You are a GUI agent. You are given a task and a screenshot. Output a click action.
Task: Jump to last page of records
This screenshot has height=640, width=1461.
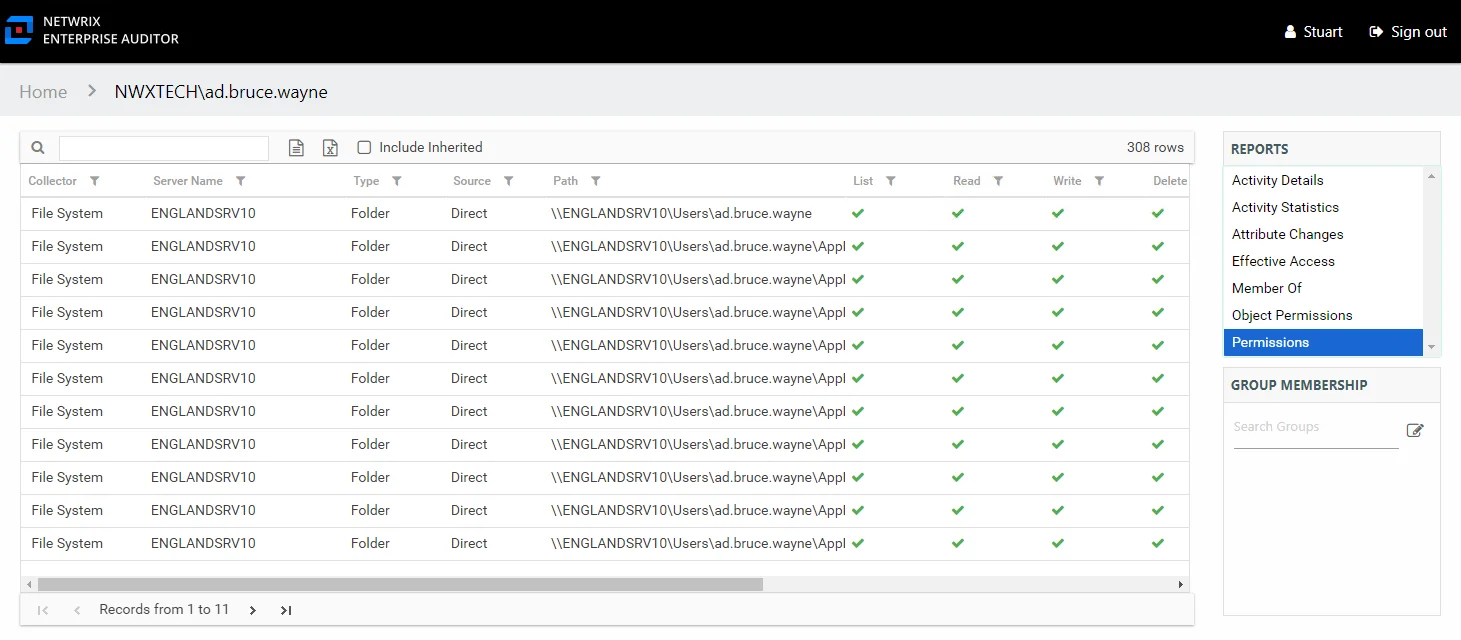[286, 610]
